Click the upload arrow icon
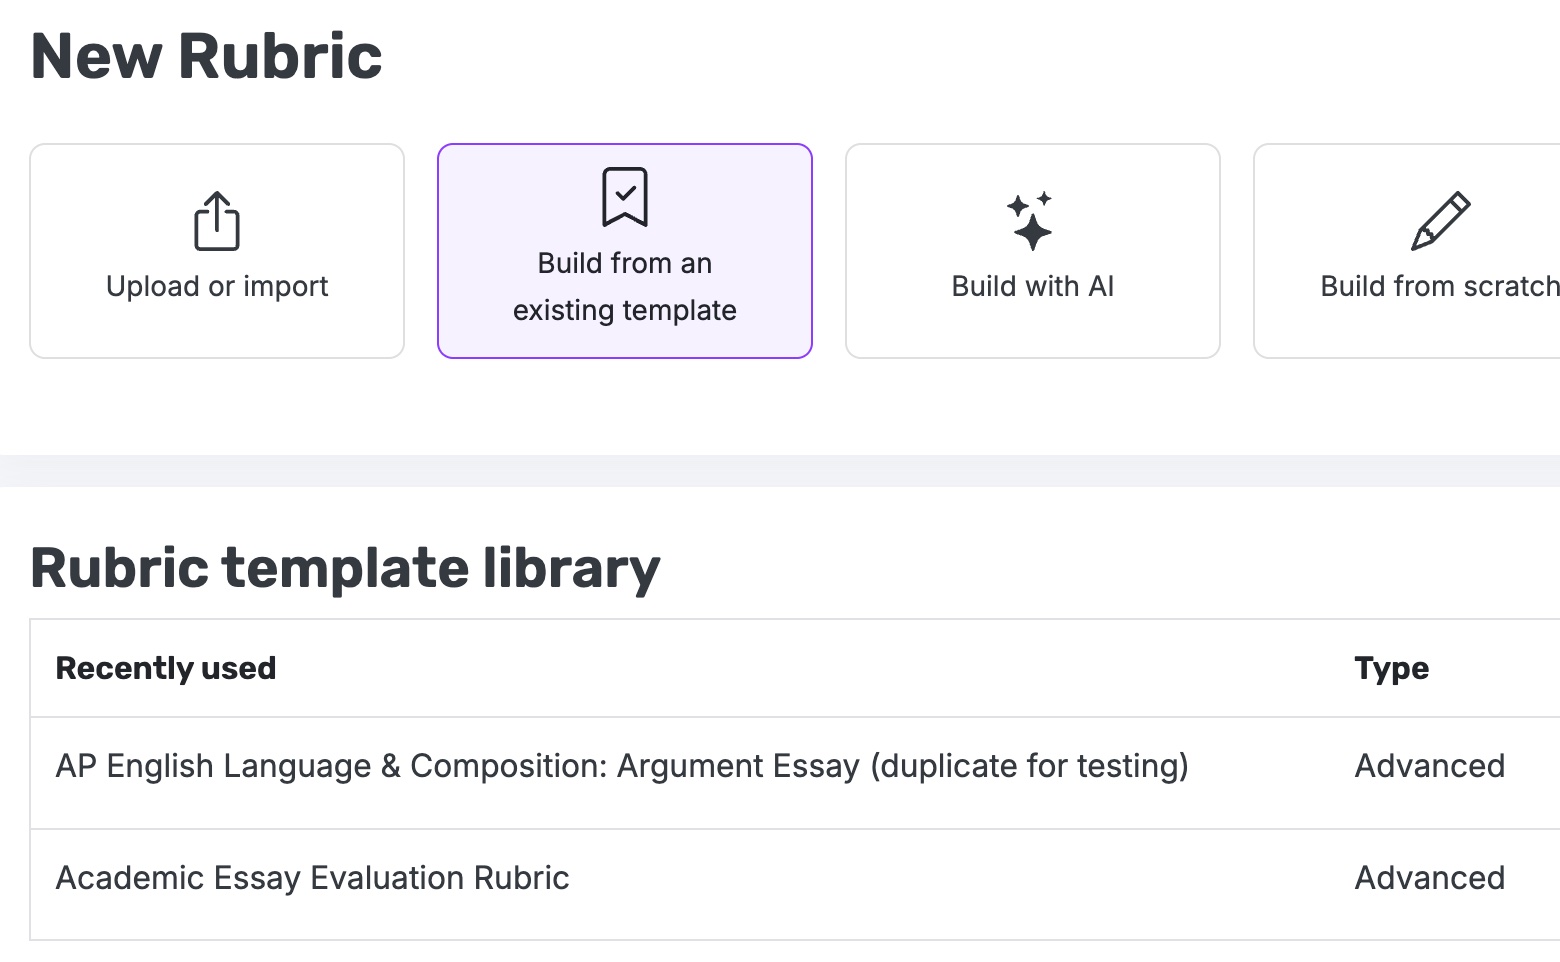The height and width of the screenshot is (962, 1560). [217, 221]
